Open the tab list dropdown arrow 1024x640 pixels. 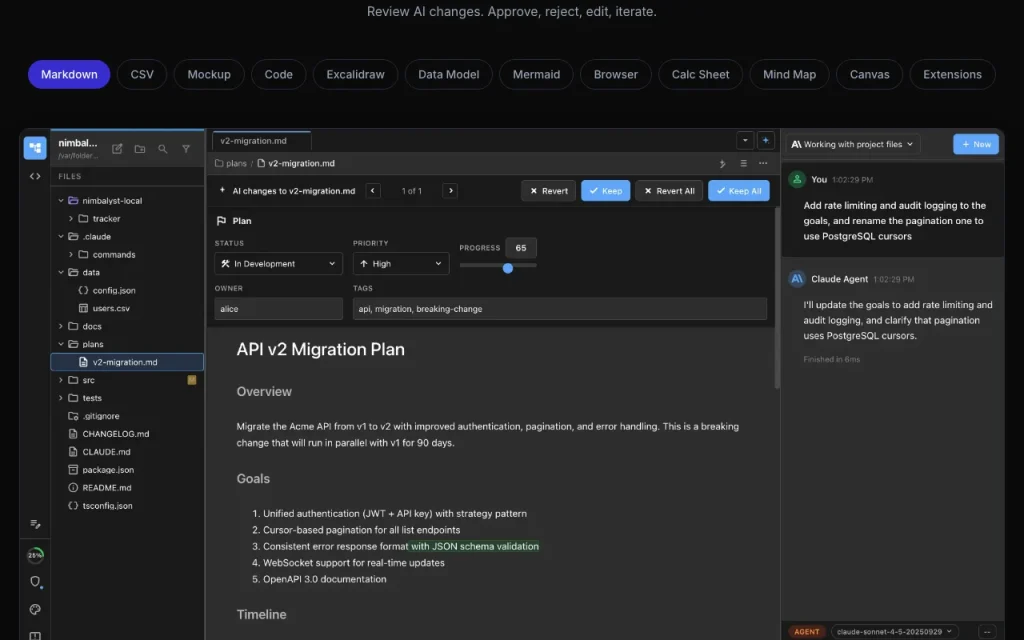click(x=745, y=140)
